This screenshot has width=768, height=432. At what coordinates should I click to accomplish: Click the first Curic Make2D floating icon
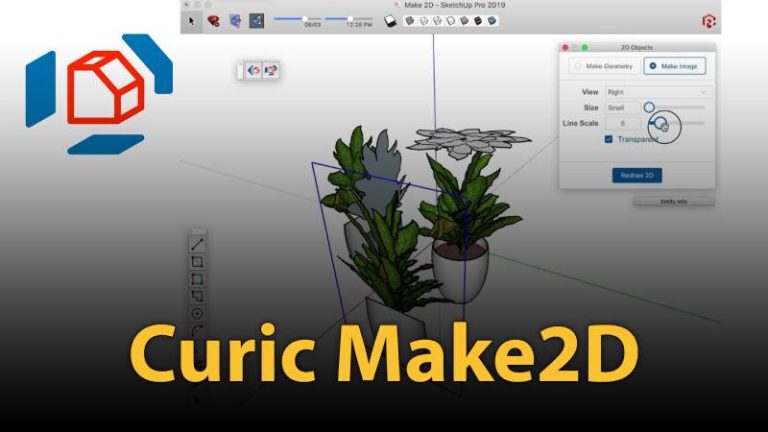tap(253, 70)
